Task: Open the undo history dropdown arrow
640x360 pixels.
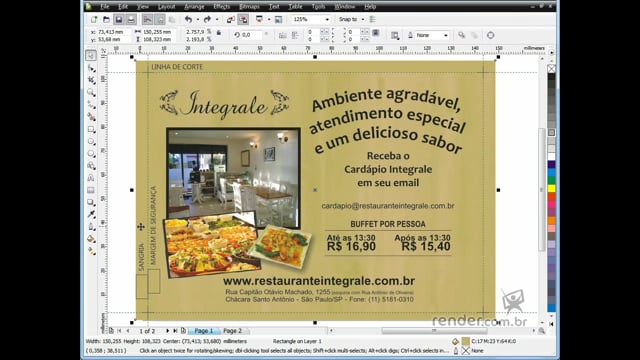Action: 198,19
